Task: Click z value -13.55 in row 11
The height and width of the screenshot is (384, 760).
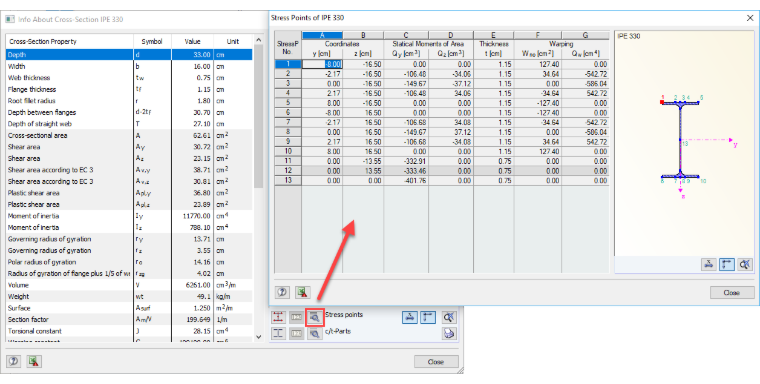Action: (x=364, y=161)
